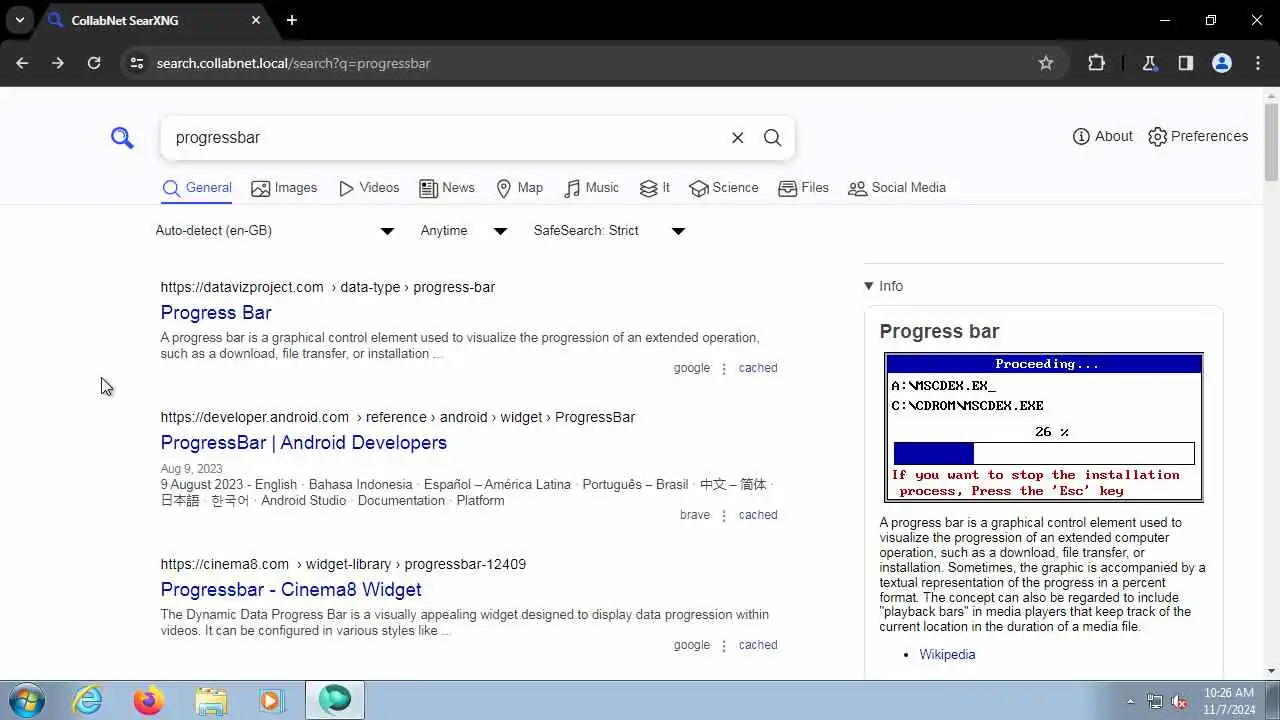Submit search with magnifier button

click(773, 138)
